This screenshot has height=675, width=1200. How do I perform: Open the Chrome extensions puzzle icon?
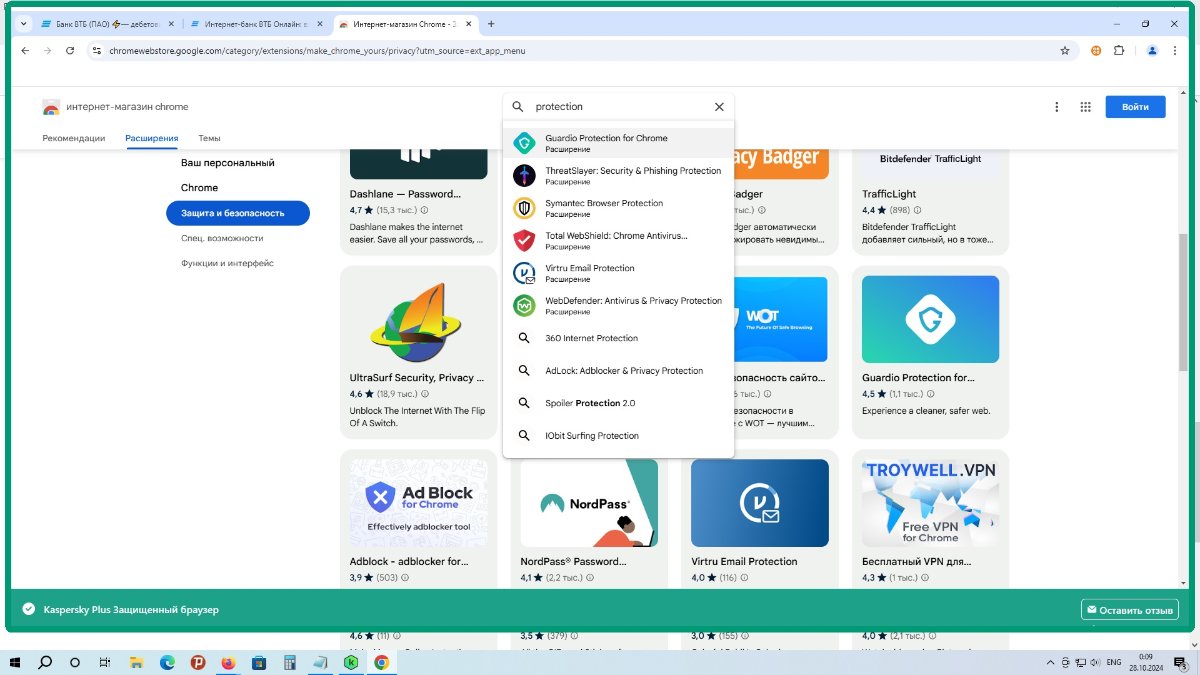[x=1119, y=50]
